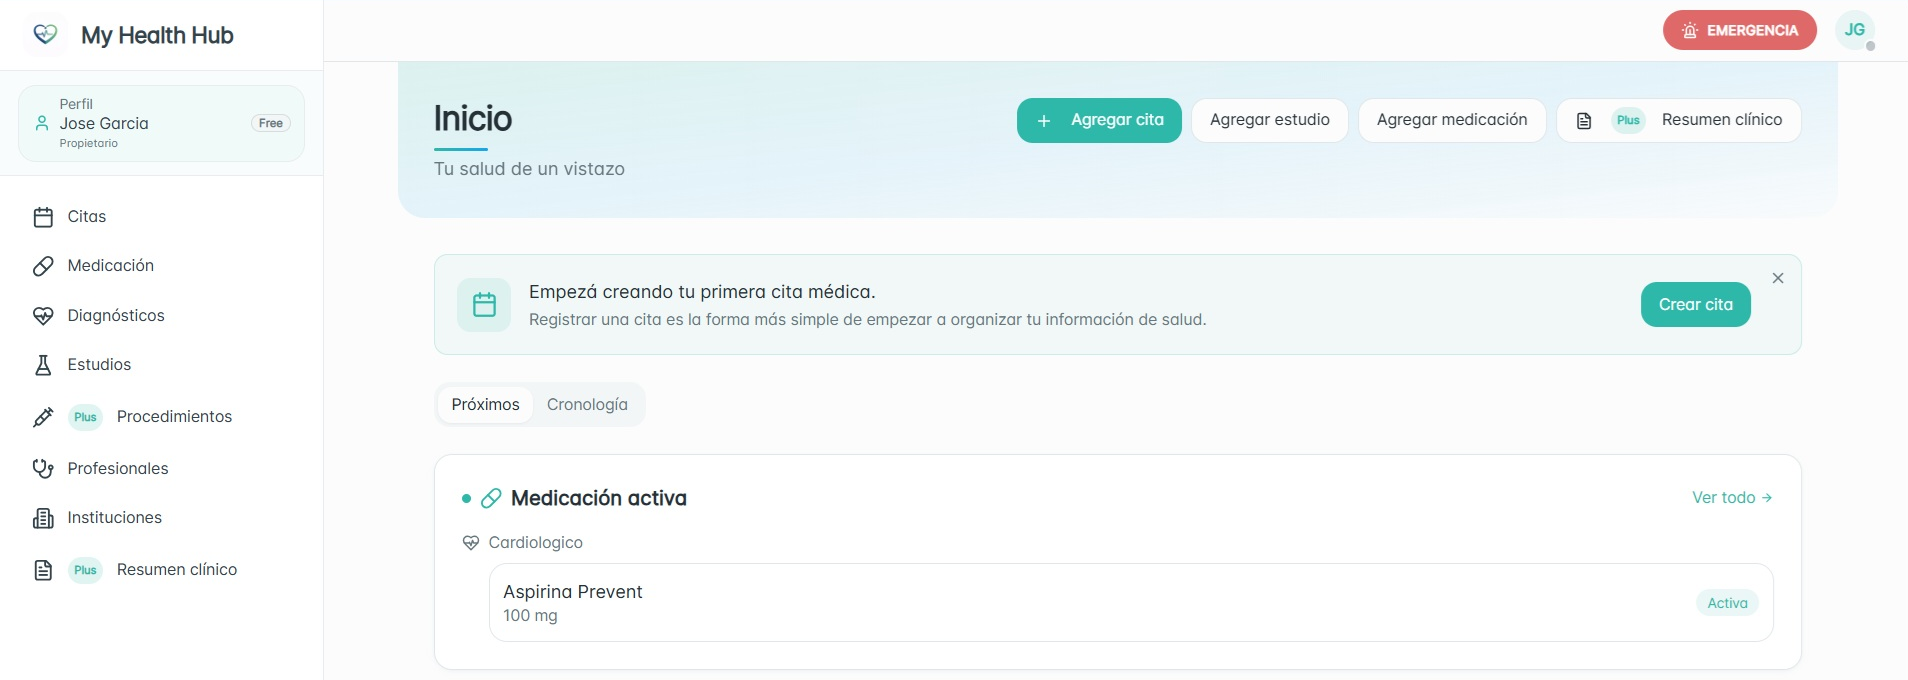The height and width of the screenshot is (680, 1908).
Task: Follow the Ver todo link
Action: pyautogui.click(x=1732, y=498)
